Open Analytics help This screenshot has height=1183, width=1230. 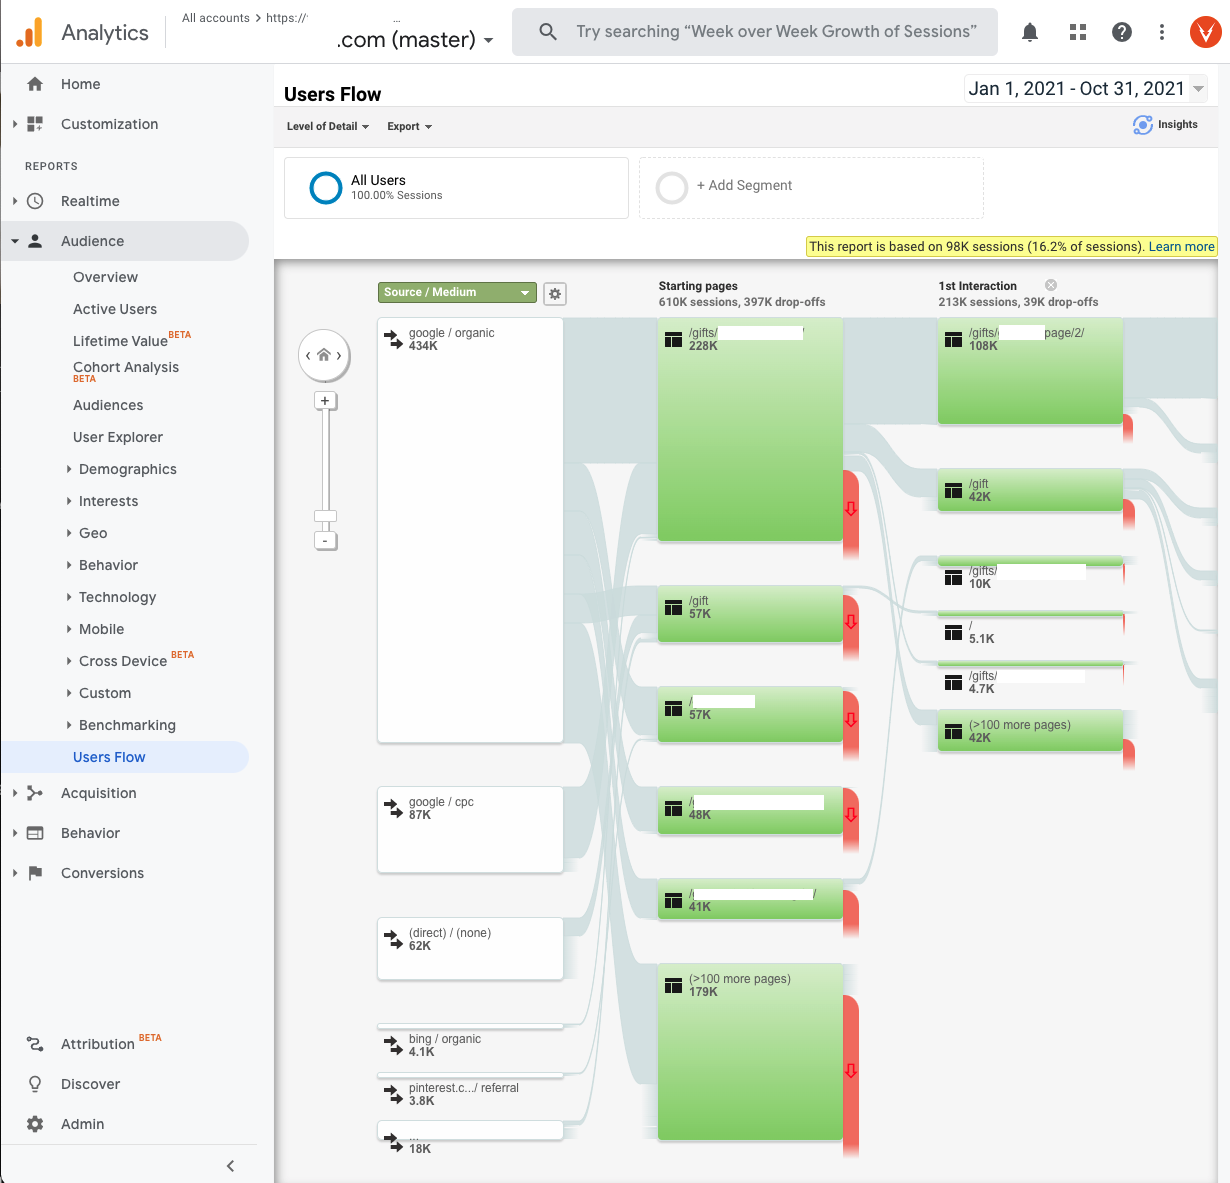[1121, 31]
